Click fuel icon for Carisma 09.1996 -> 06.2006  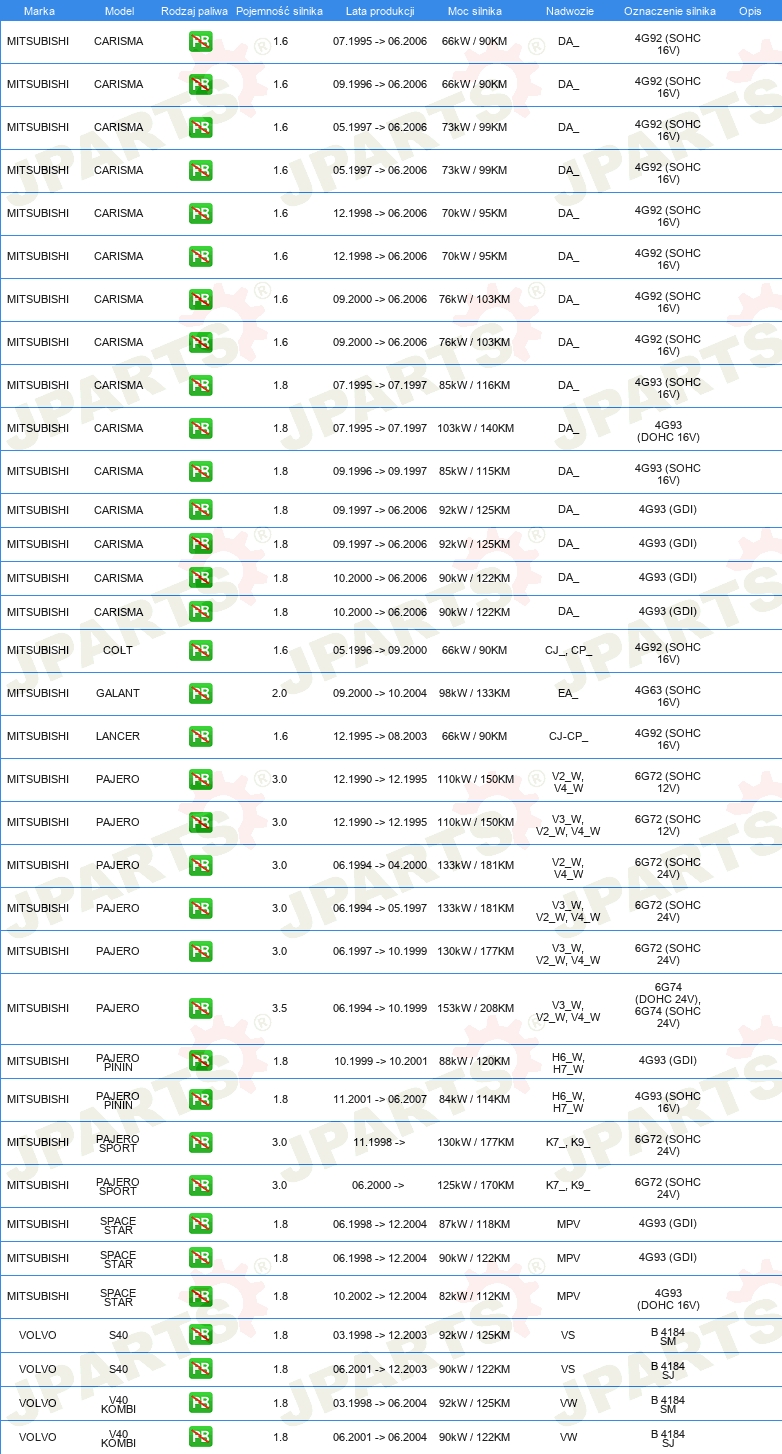[x=200, y=84]
